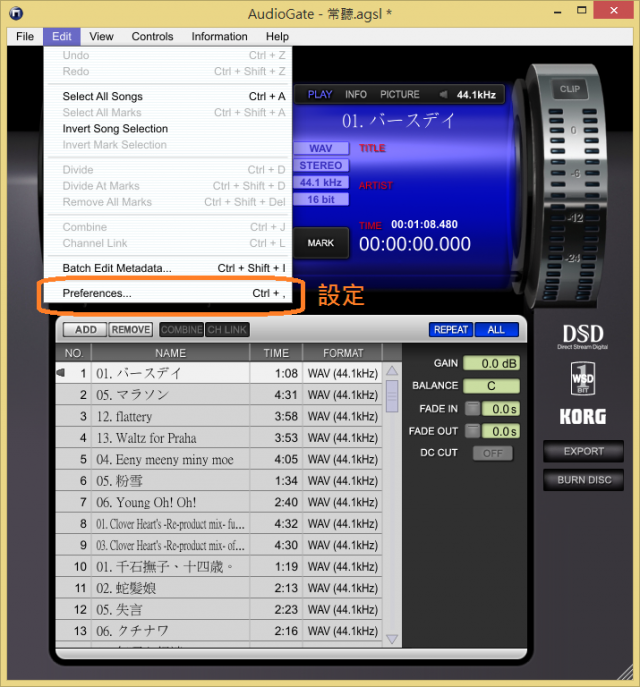Click the FORMAT column header

coord(343,353)
